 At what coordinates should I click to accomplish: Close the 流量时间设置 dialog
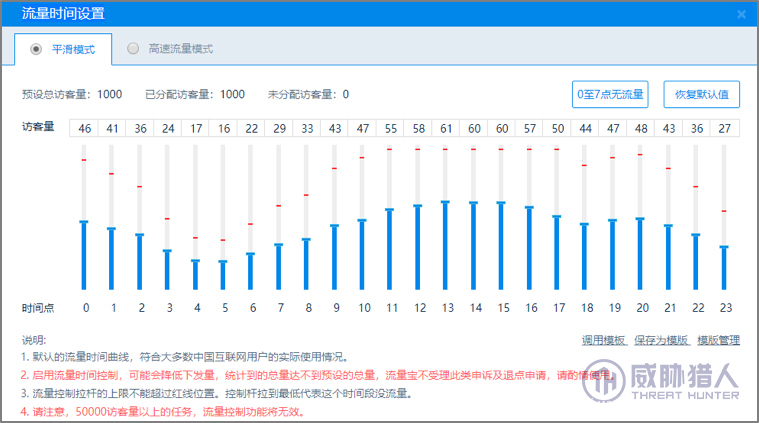[x=741, y=14]
